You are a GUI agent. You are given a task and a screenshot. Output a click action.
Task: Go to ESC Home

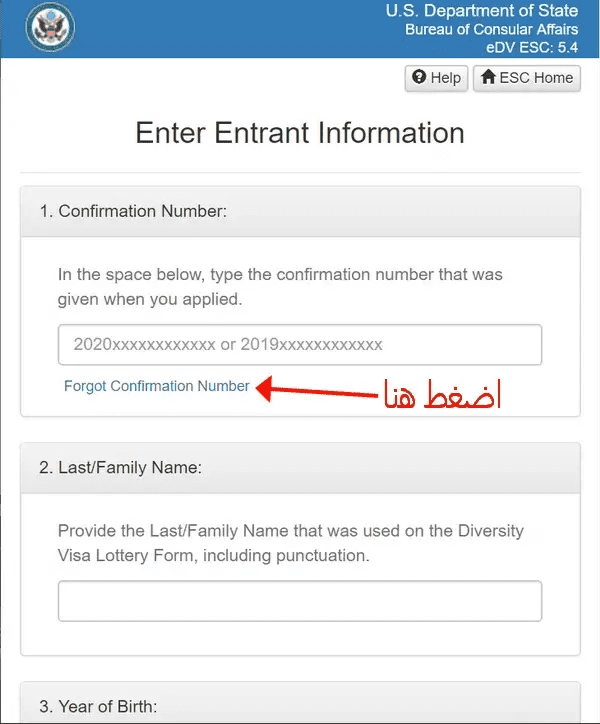click(x=527, y=78)
